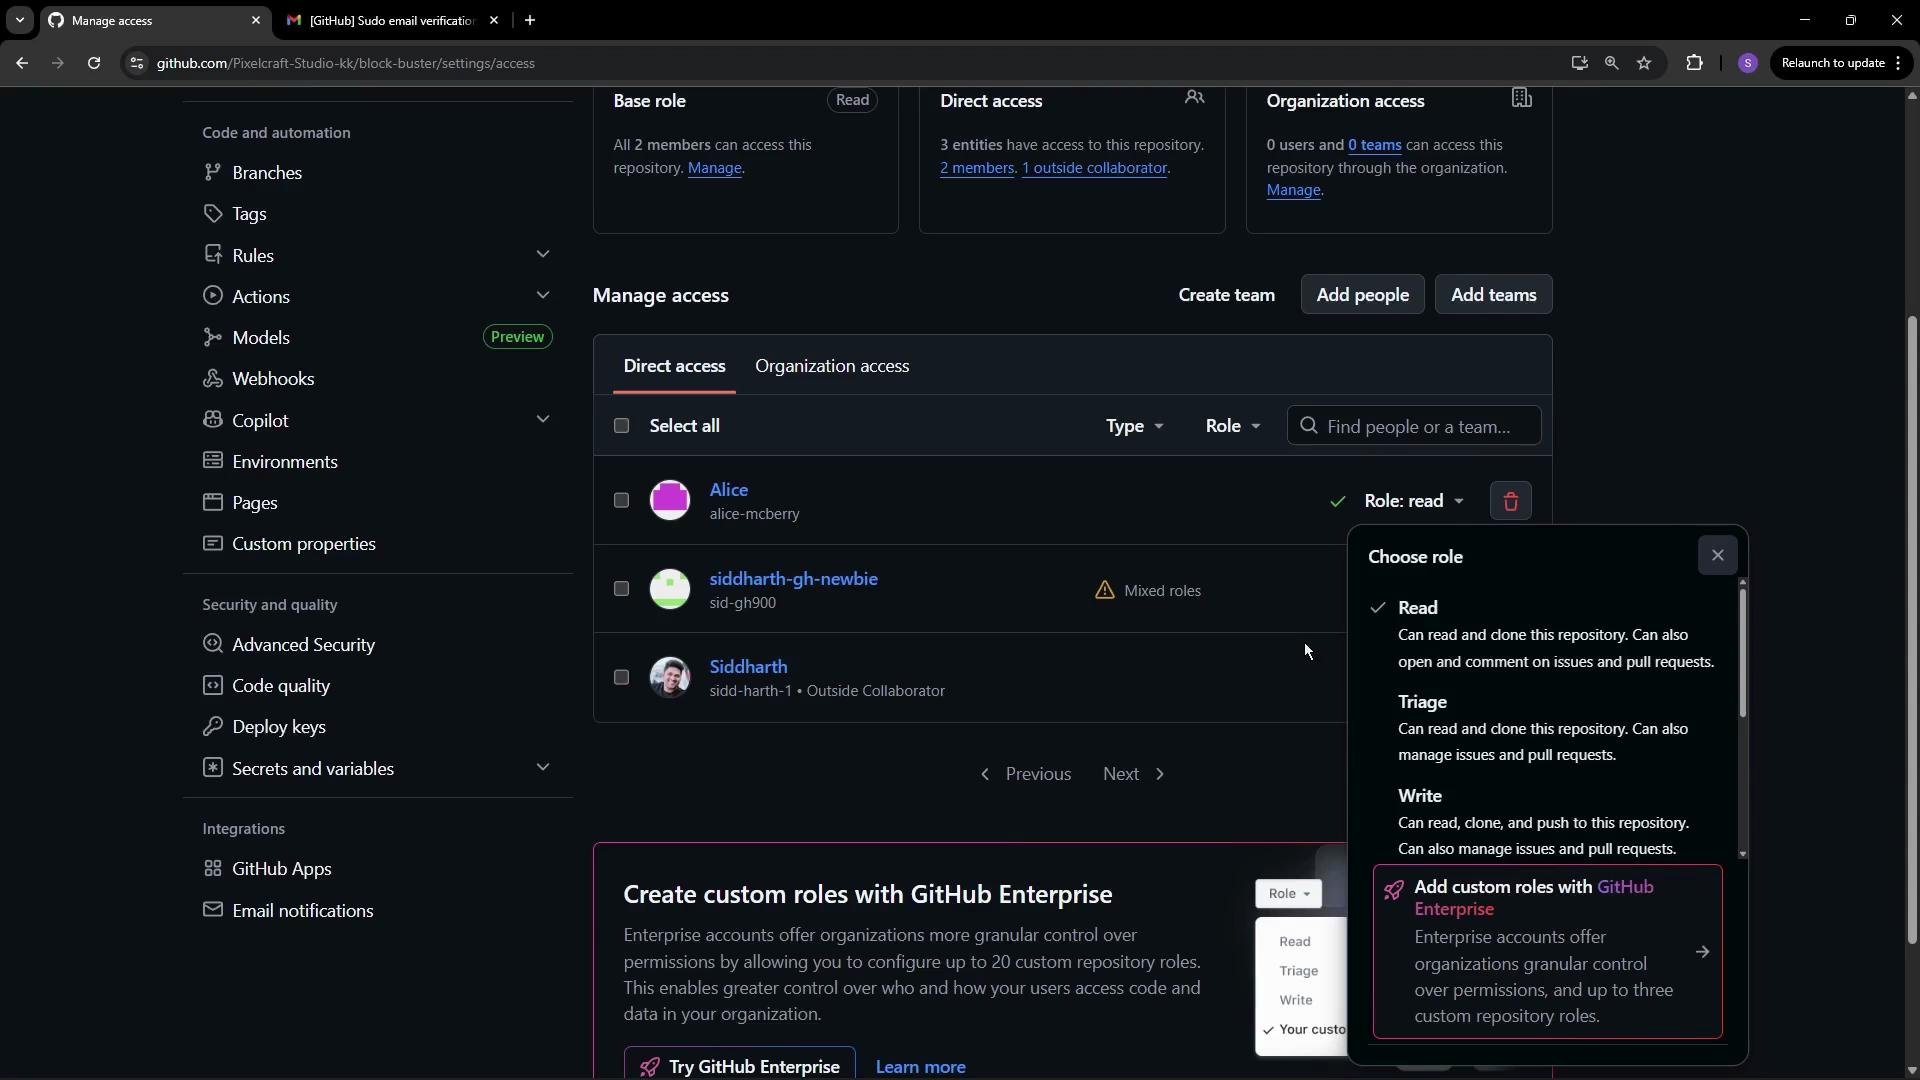Expand Secrets and variables chevron
This screenshot has height=1080, width=1920.
click(x=543, y=767)
